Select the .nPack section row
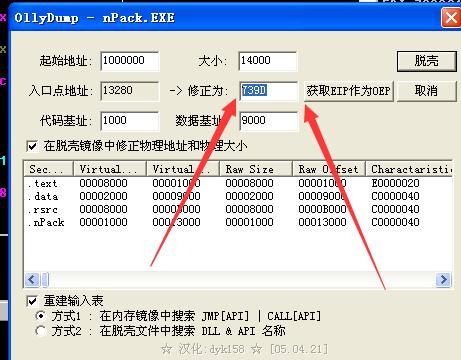This screenshot has height=360, width=461. (x=238, y=222)
